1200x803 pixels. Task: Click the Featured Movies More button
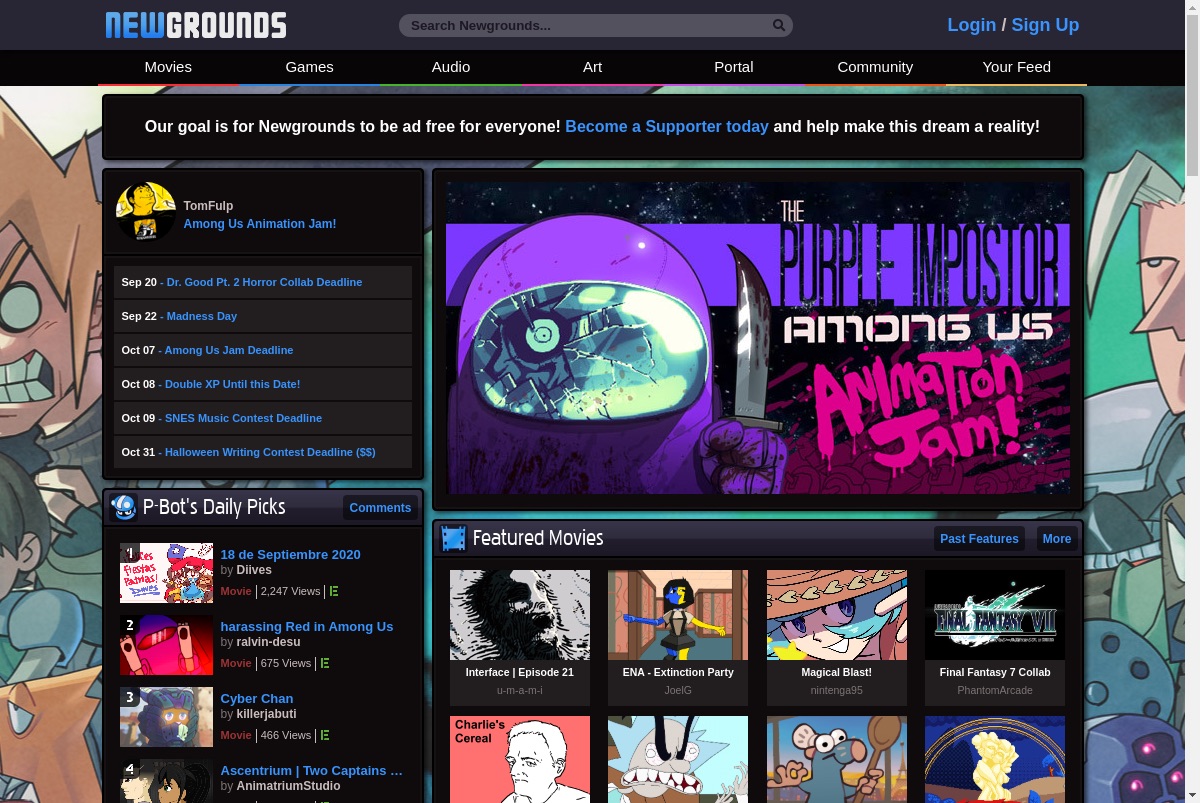coord(1057,539)
